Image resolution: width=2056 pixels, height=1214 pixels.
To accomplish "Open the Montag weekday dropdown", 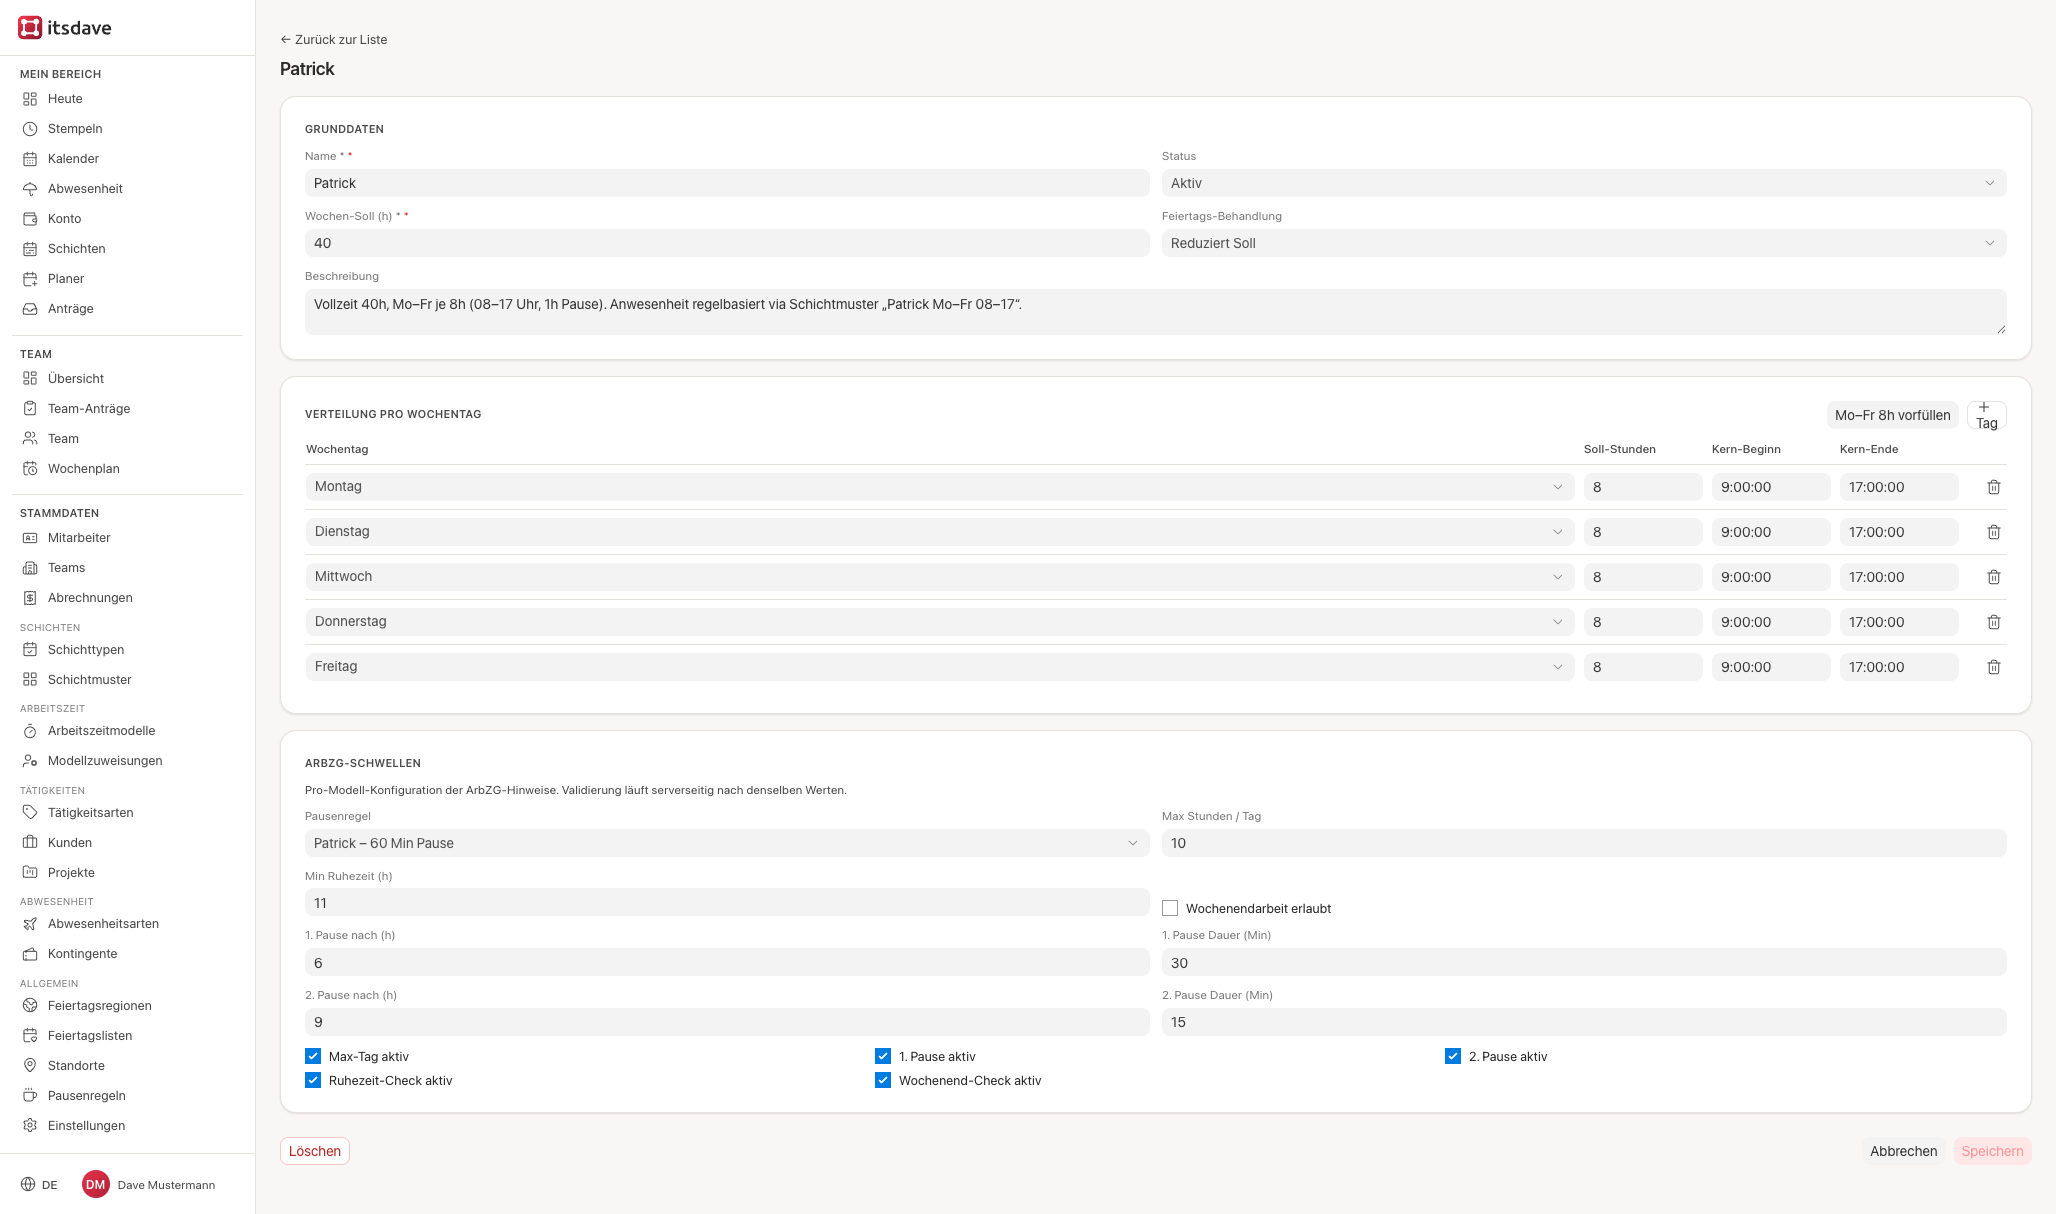I will [x=940, y=487].
